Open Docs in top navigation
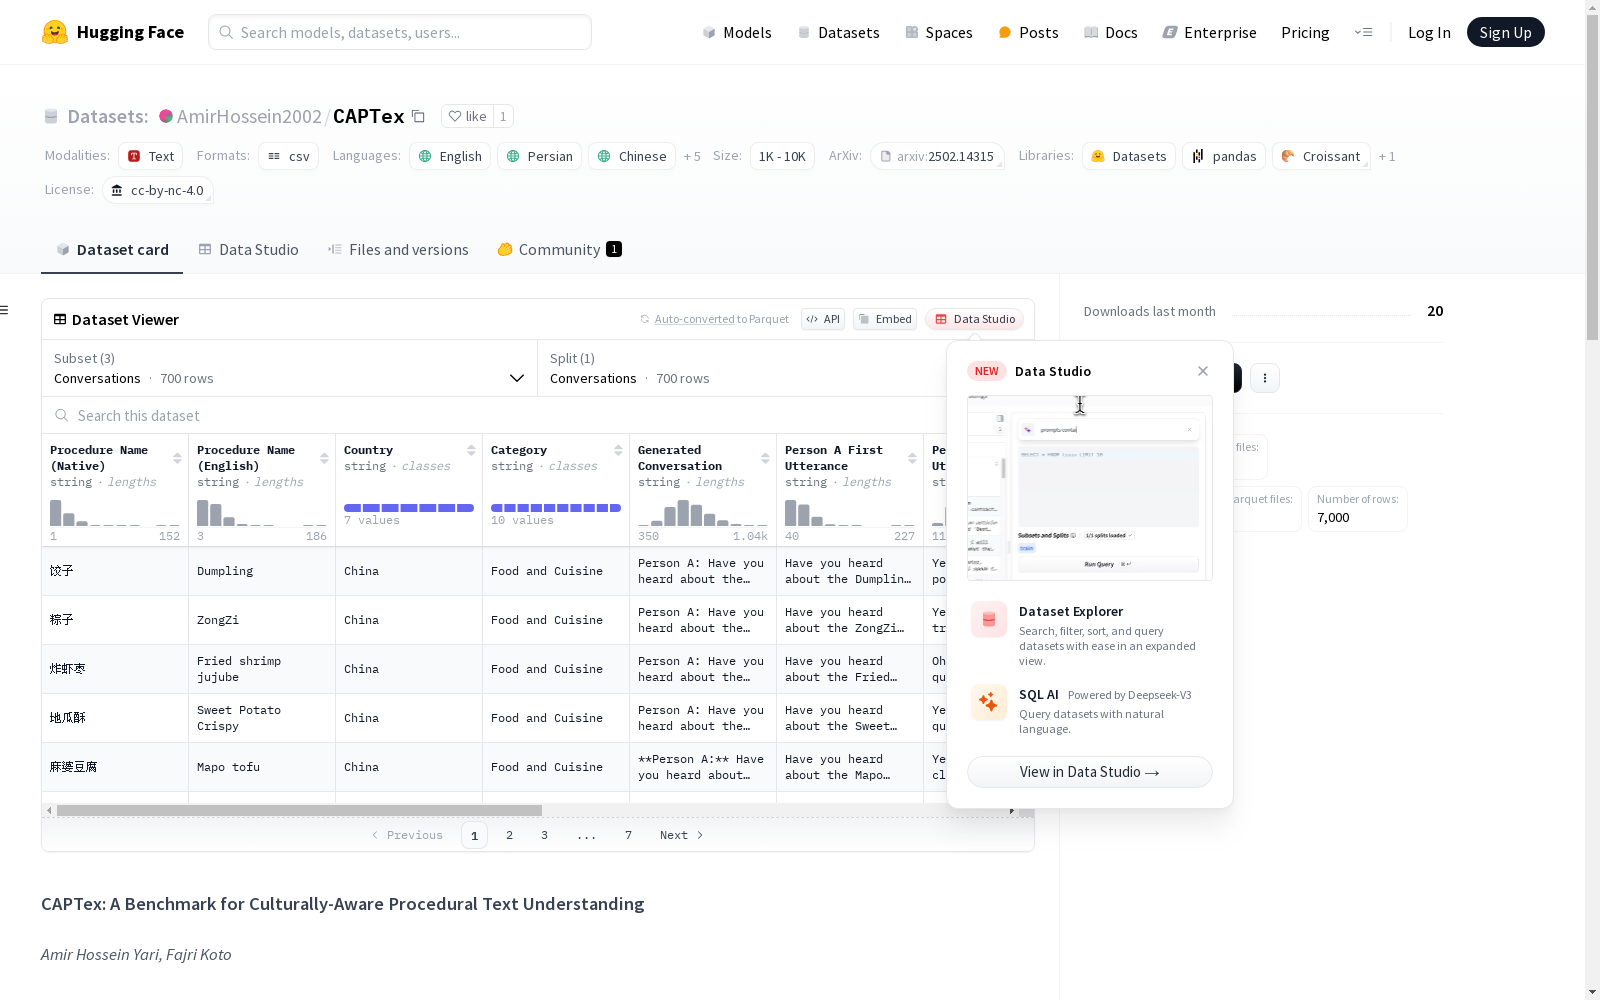This screenshot has width=1600, height=1000. (1111, 32)
